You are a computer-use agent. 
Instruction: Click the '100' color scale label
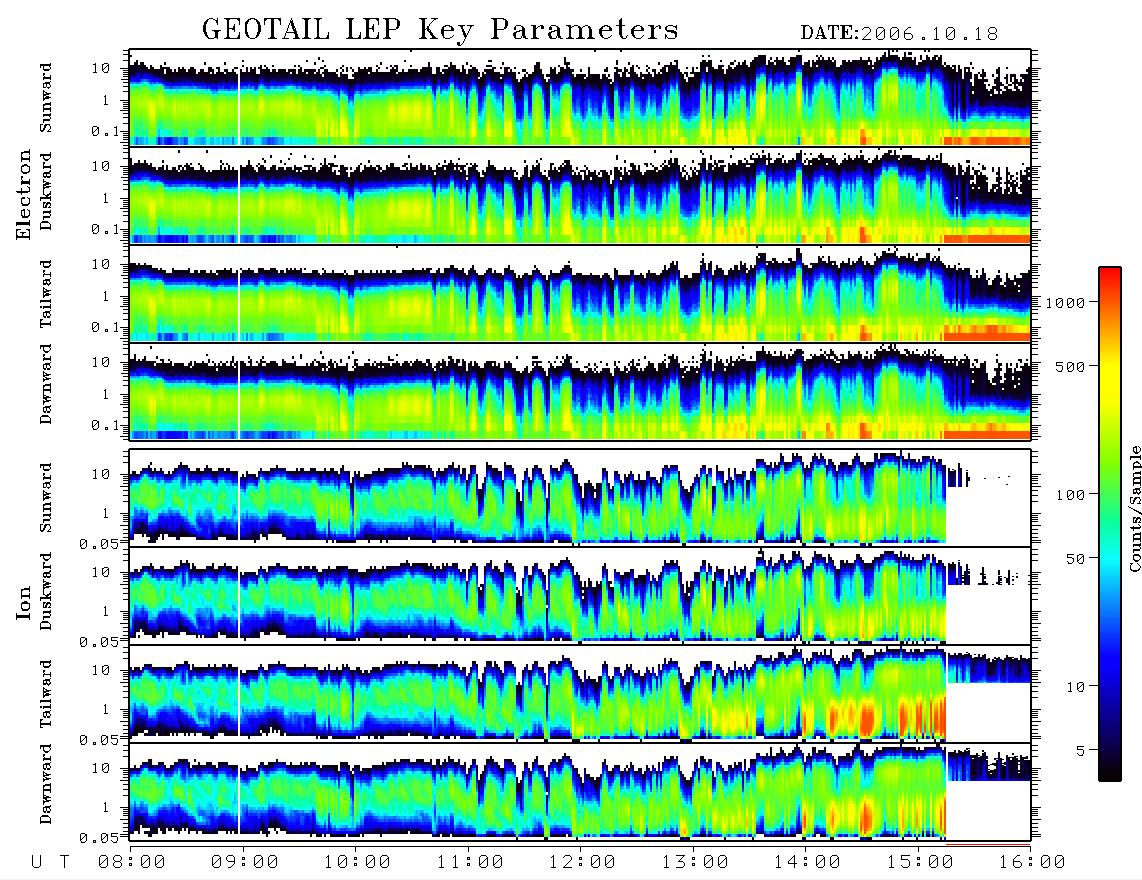(x=1071, y=495)
